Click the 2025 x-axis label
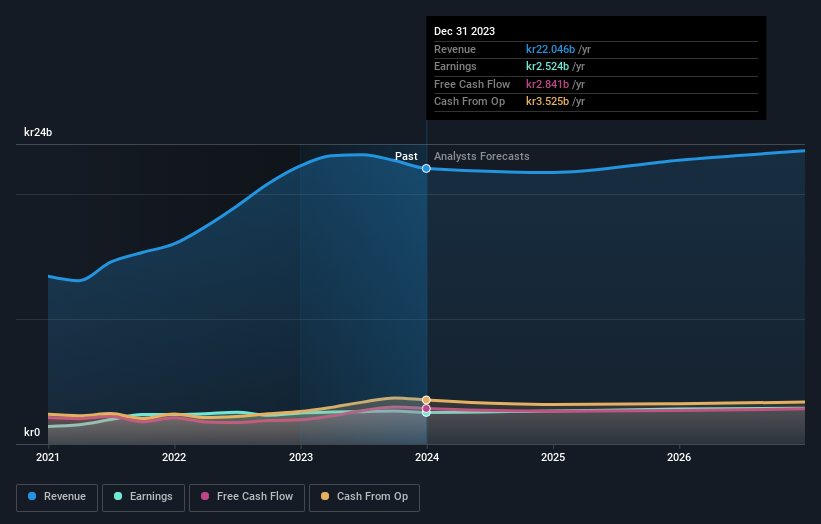 pos(553,457)
